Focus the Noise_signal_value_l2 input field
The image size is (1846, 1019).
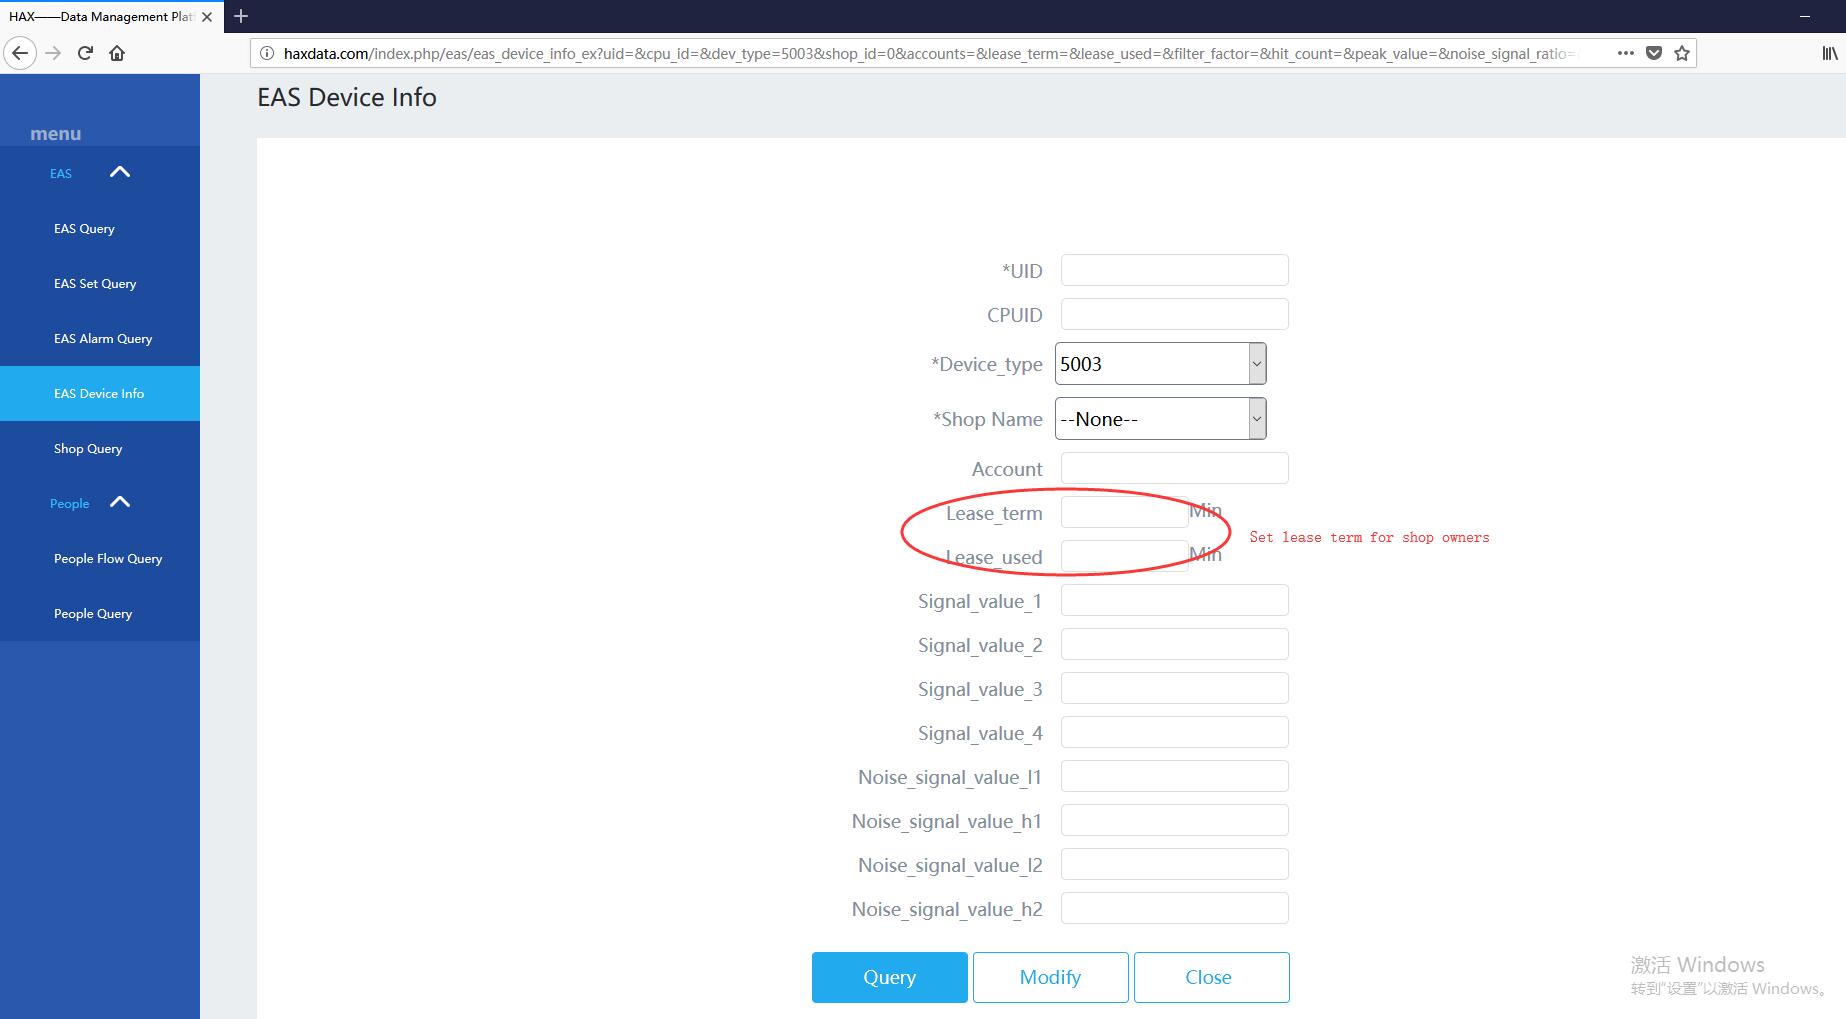pos(1175,864)
